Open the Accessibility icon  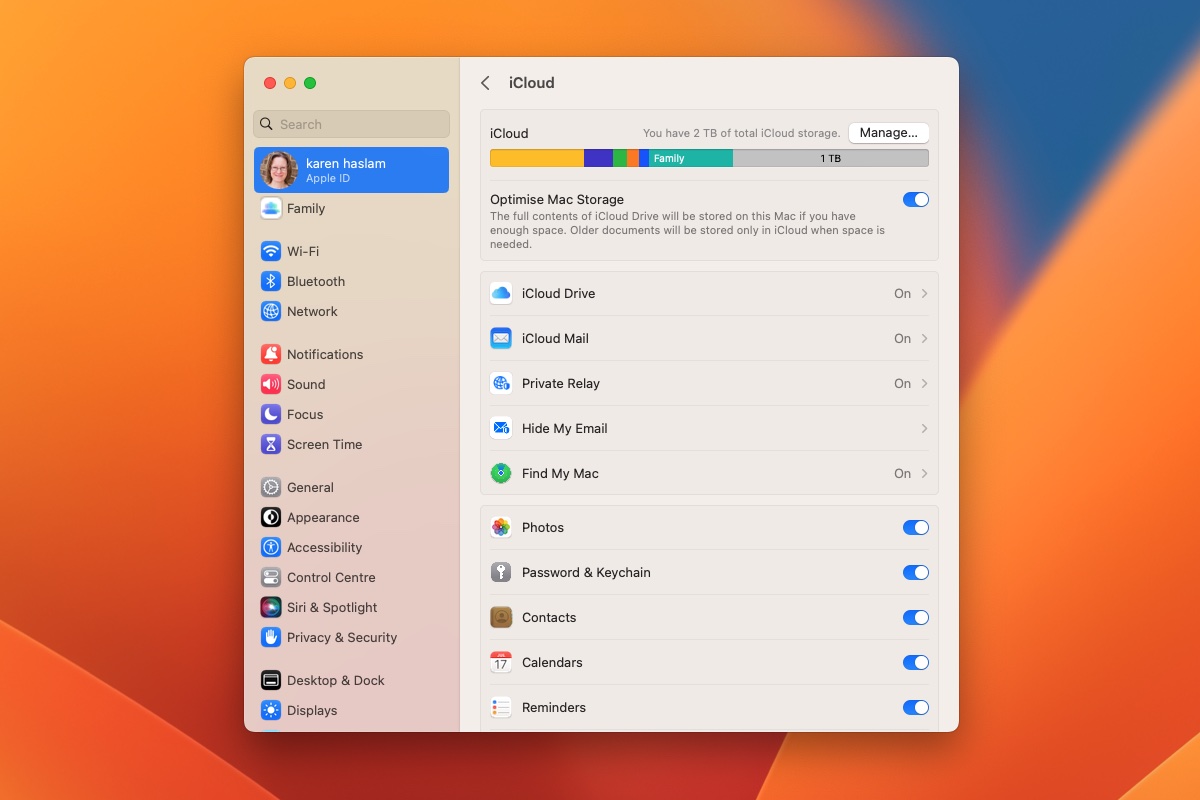[271, 547]
